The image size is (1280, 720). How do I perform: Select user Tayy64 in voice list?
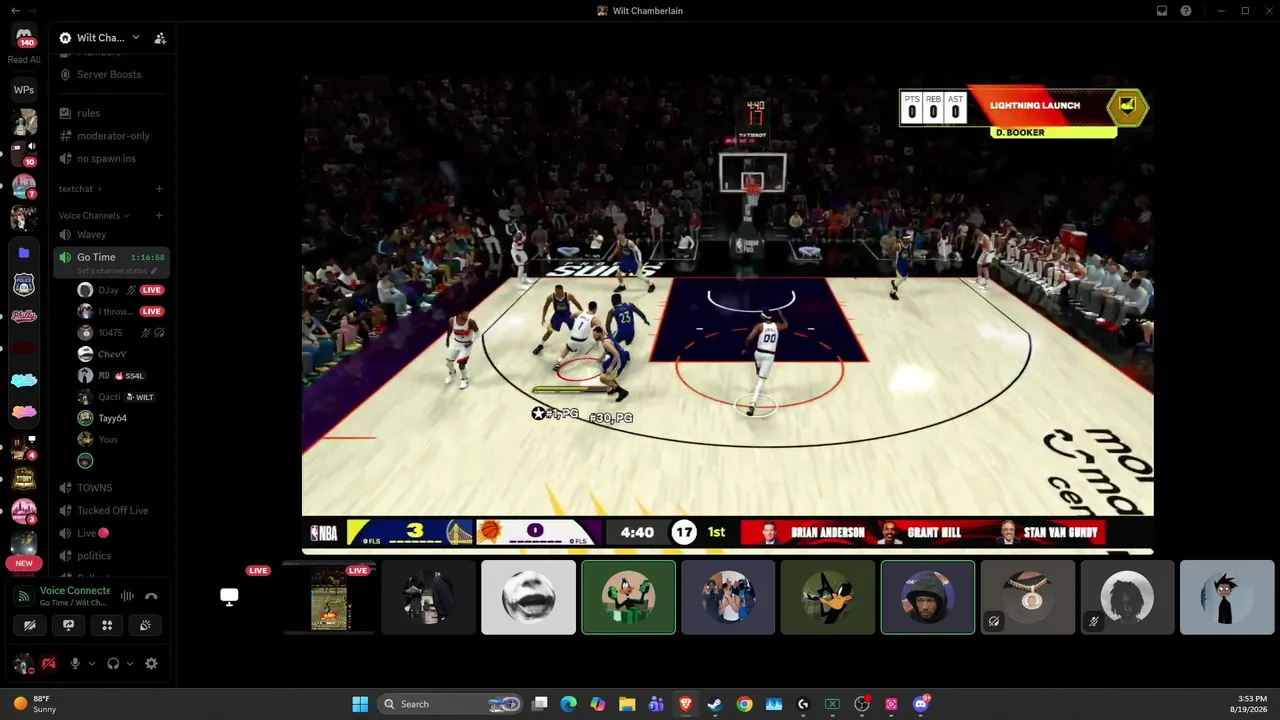(112, 418)
